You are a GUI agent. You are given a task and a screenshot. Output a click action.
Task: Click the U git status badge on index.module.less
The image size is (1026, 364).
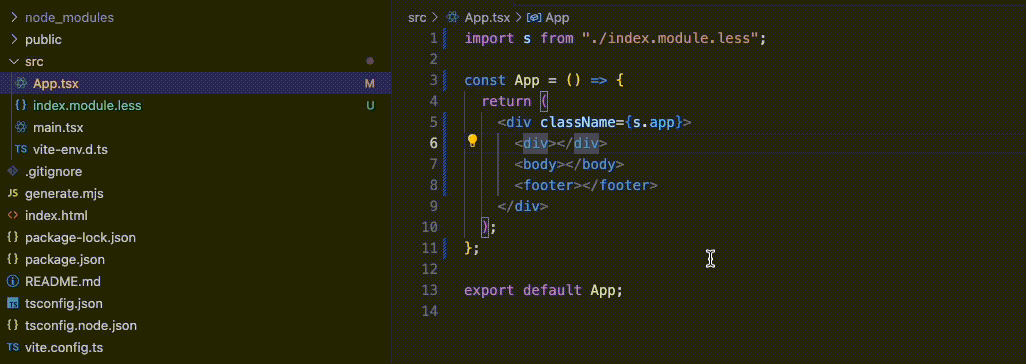370,105
